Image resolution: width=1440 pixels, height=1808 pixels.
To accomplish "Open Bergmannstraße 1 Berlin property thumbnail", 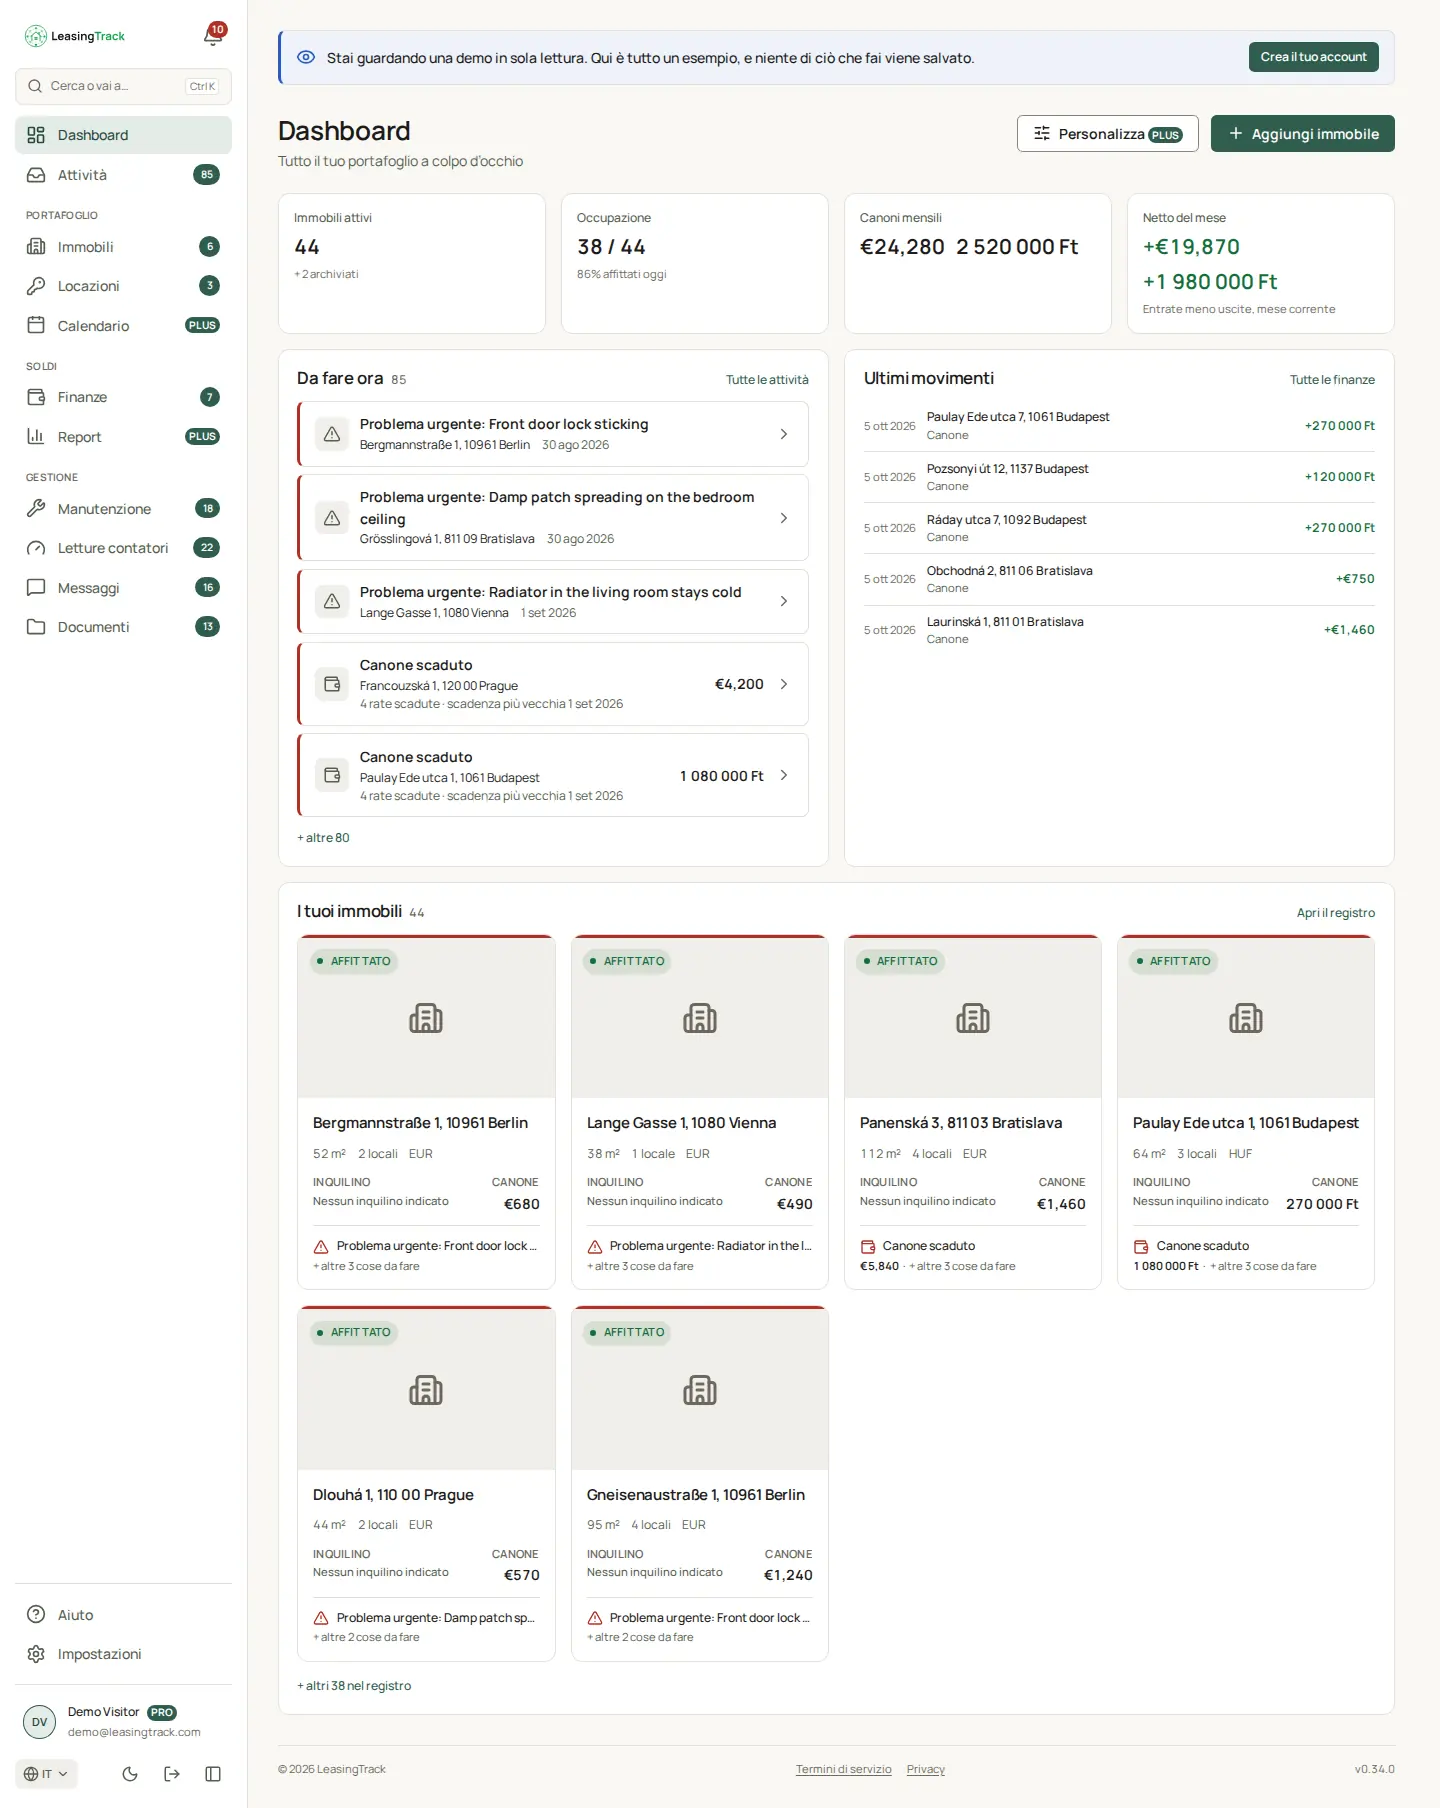I will click(426, 1018).
